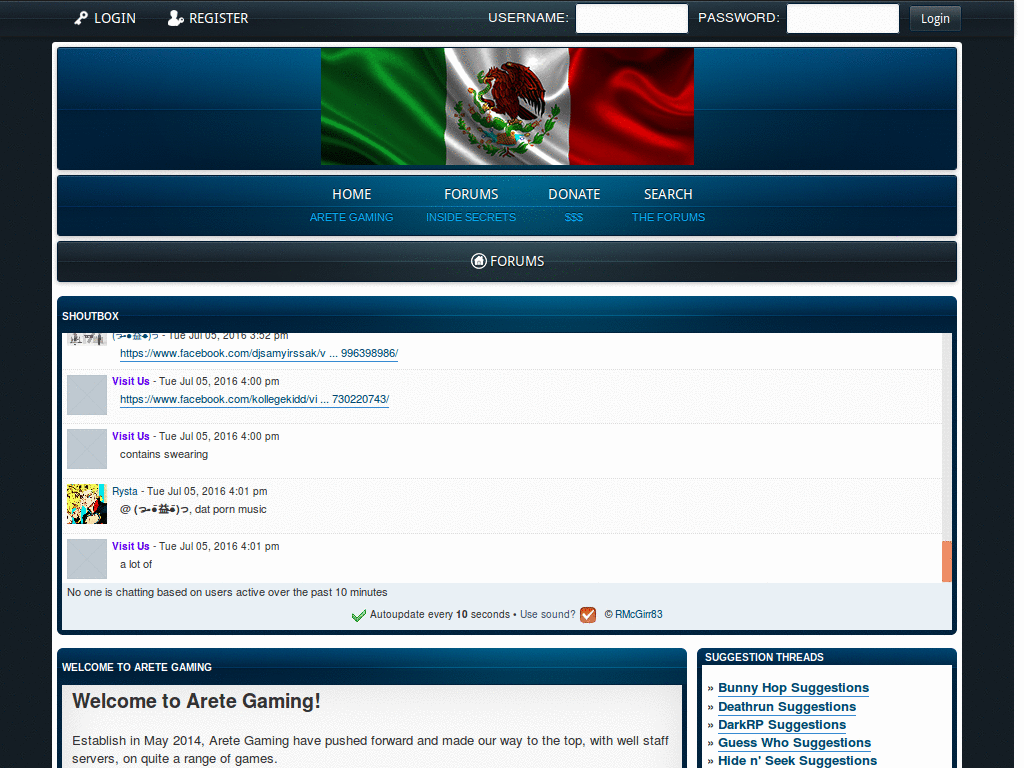The width and height of the screenshot is (1024, 768).
Task: Click the 'Tue Jul 05, 2016 4:01 pm' timestamp by Rysta
Action: click(x=207, y=491)
